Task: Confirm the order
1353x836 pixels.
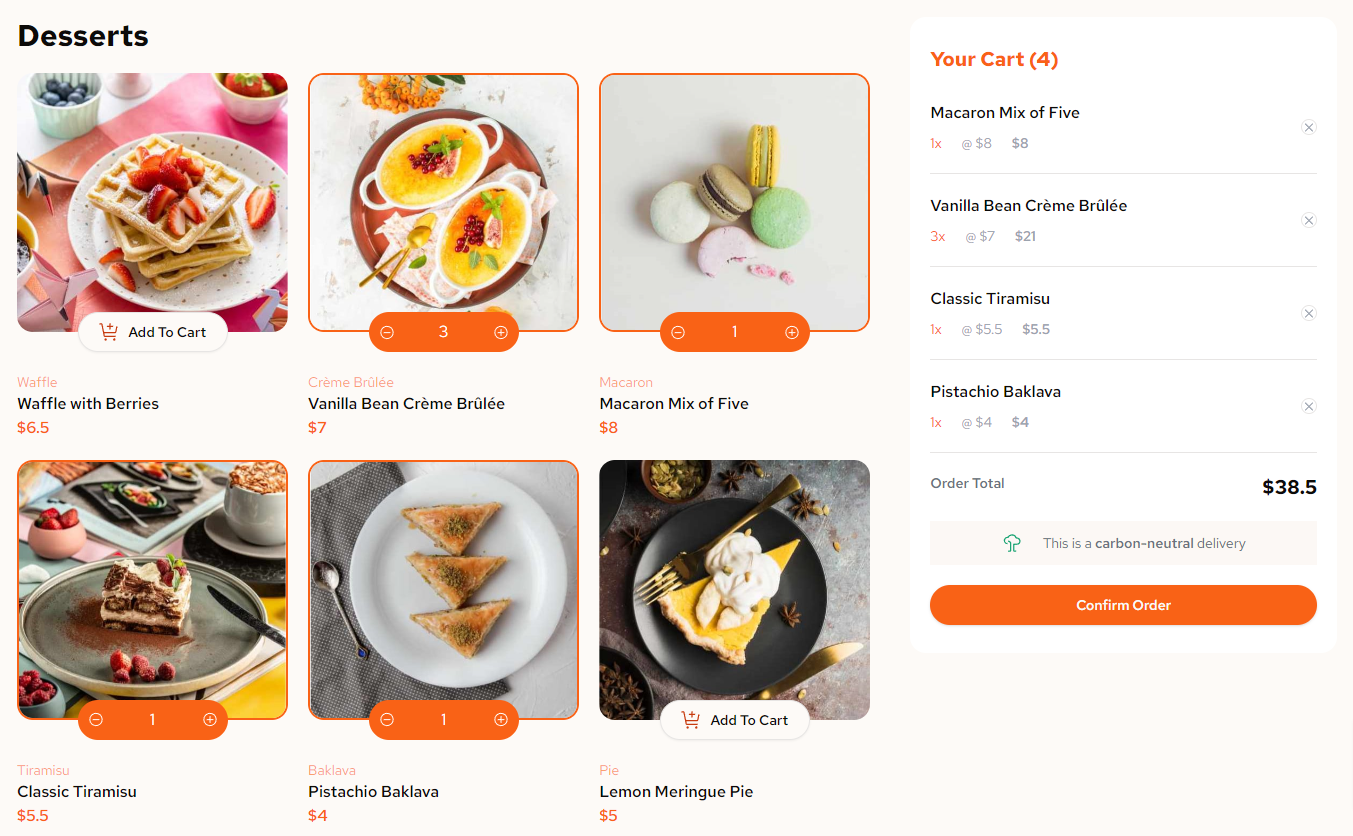Action: [1123, 605]
